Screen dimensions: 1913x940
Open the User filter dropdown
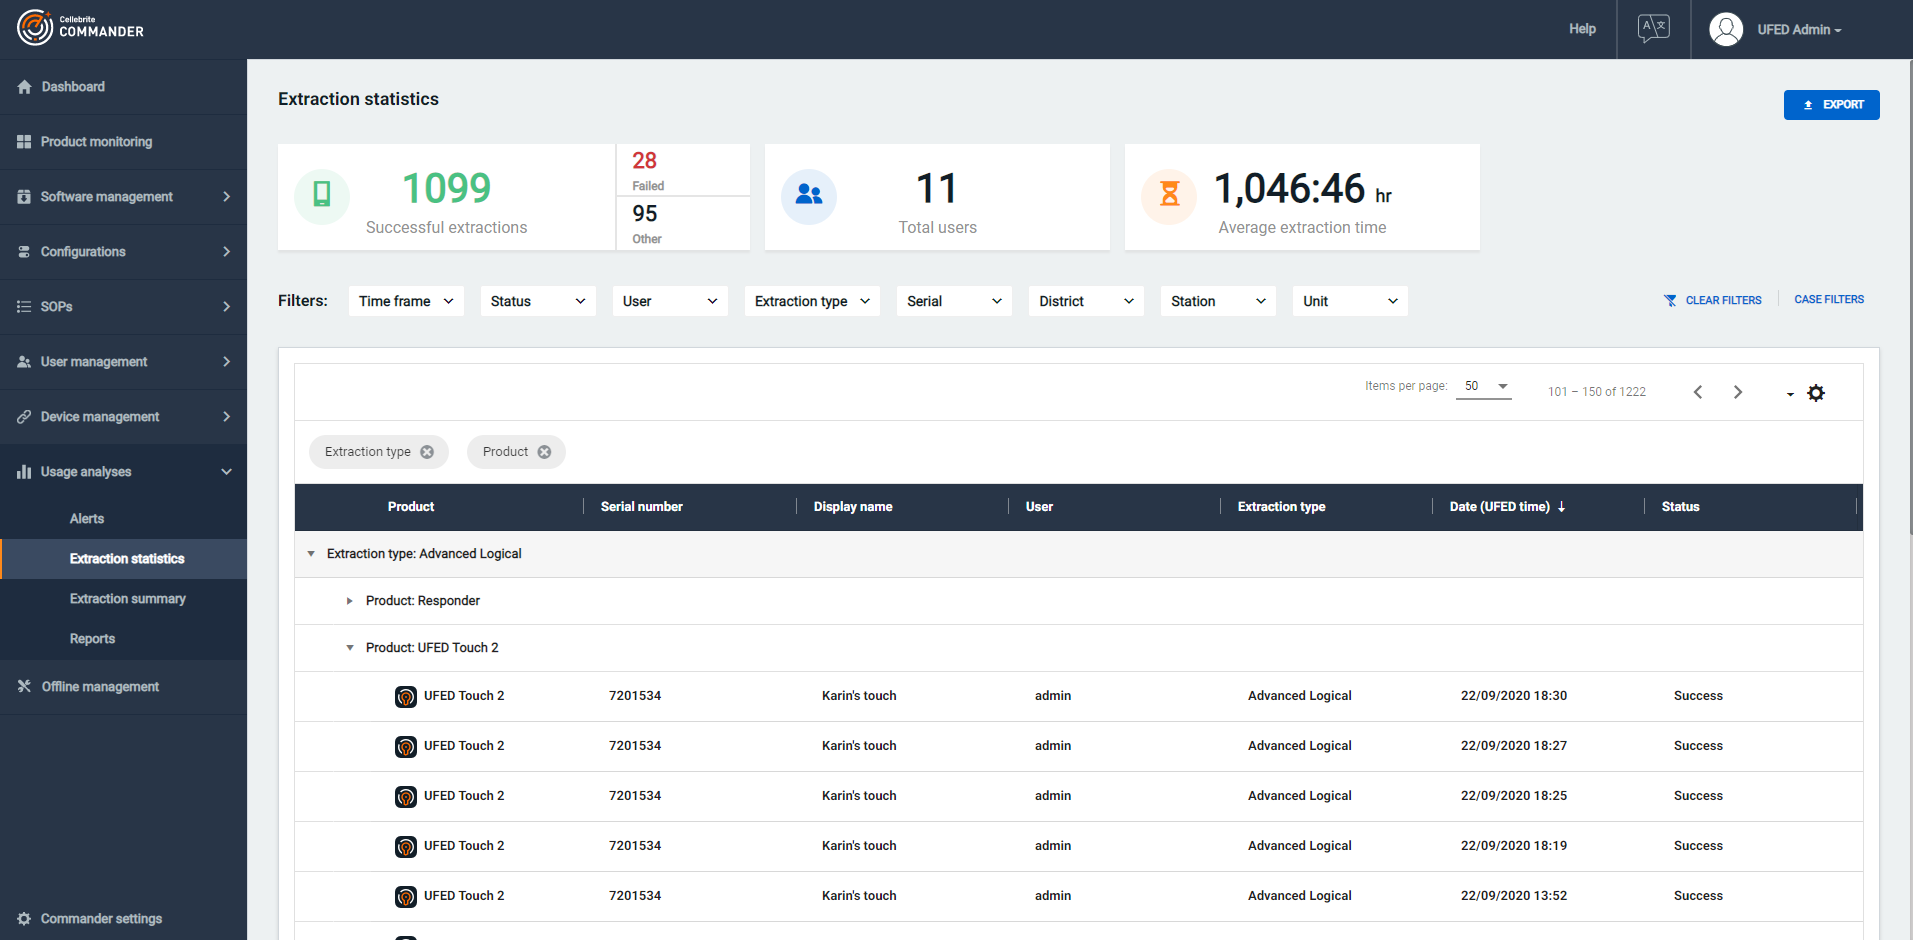[x=670, y=301]
